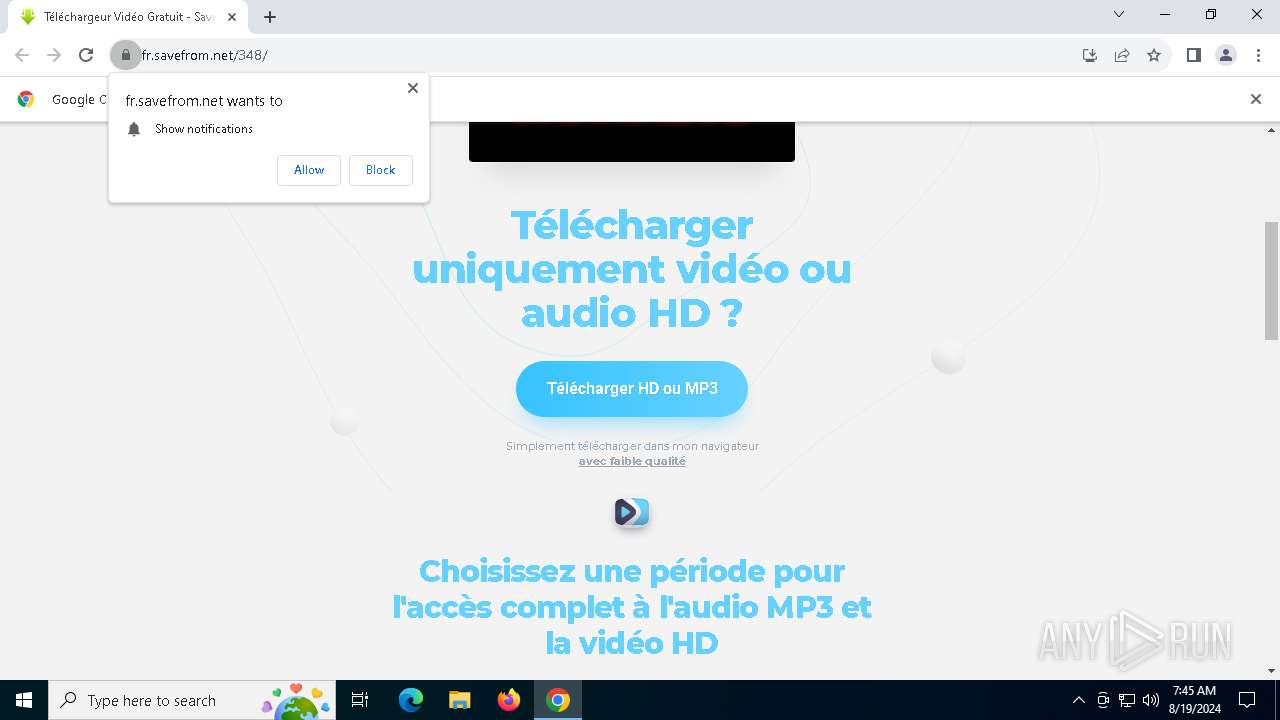Click the Show notifications label
Image resolution: width=1280 pixels, height=720 pixels.
click(204, 129)
